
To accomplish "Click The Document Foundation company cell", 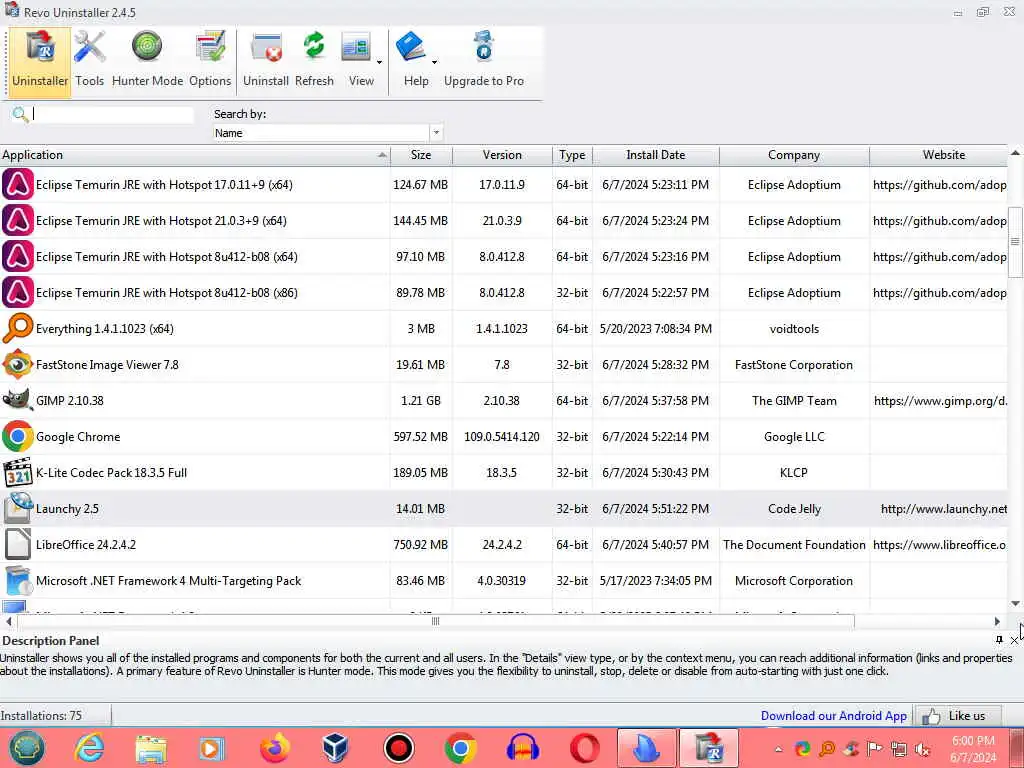I will [x=794, y=545].
